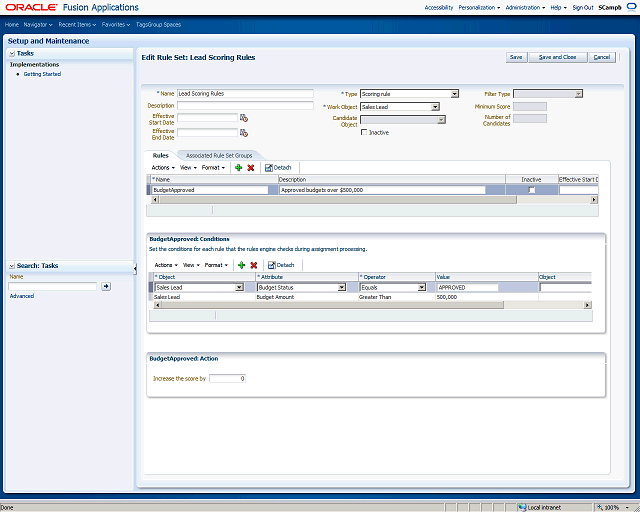640x512 pixels.
Task: Open Effective End Date calendar picker
Action: click(x=244, y=133)
